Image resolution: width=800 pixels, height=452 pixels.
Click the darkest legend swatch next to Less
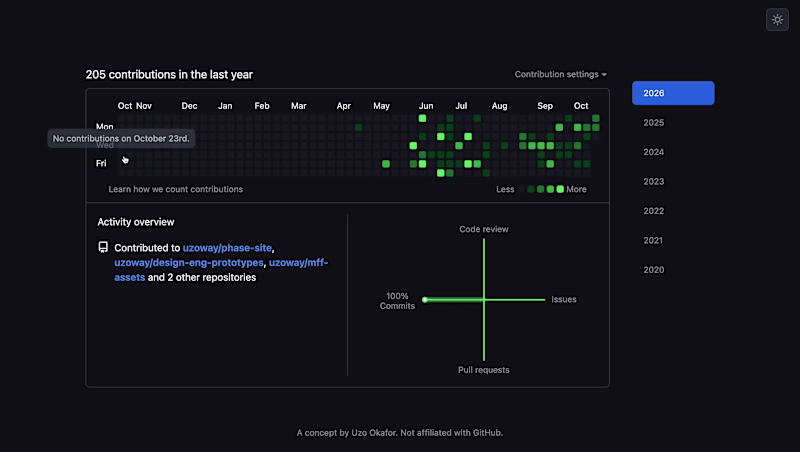tap(521, 189)
